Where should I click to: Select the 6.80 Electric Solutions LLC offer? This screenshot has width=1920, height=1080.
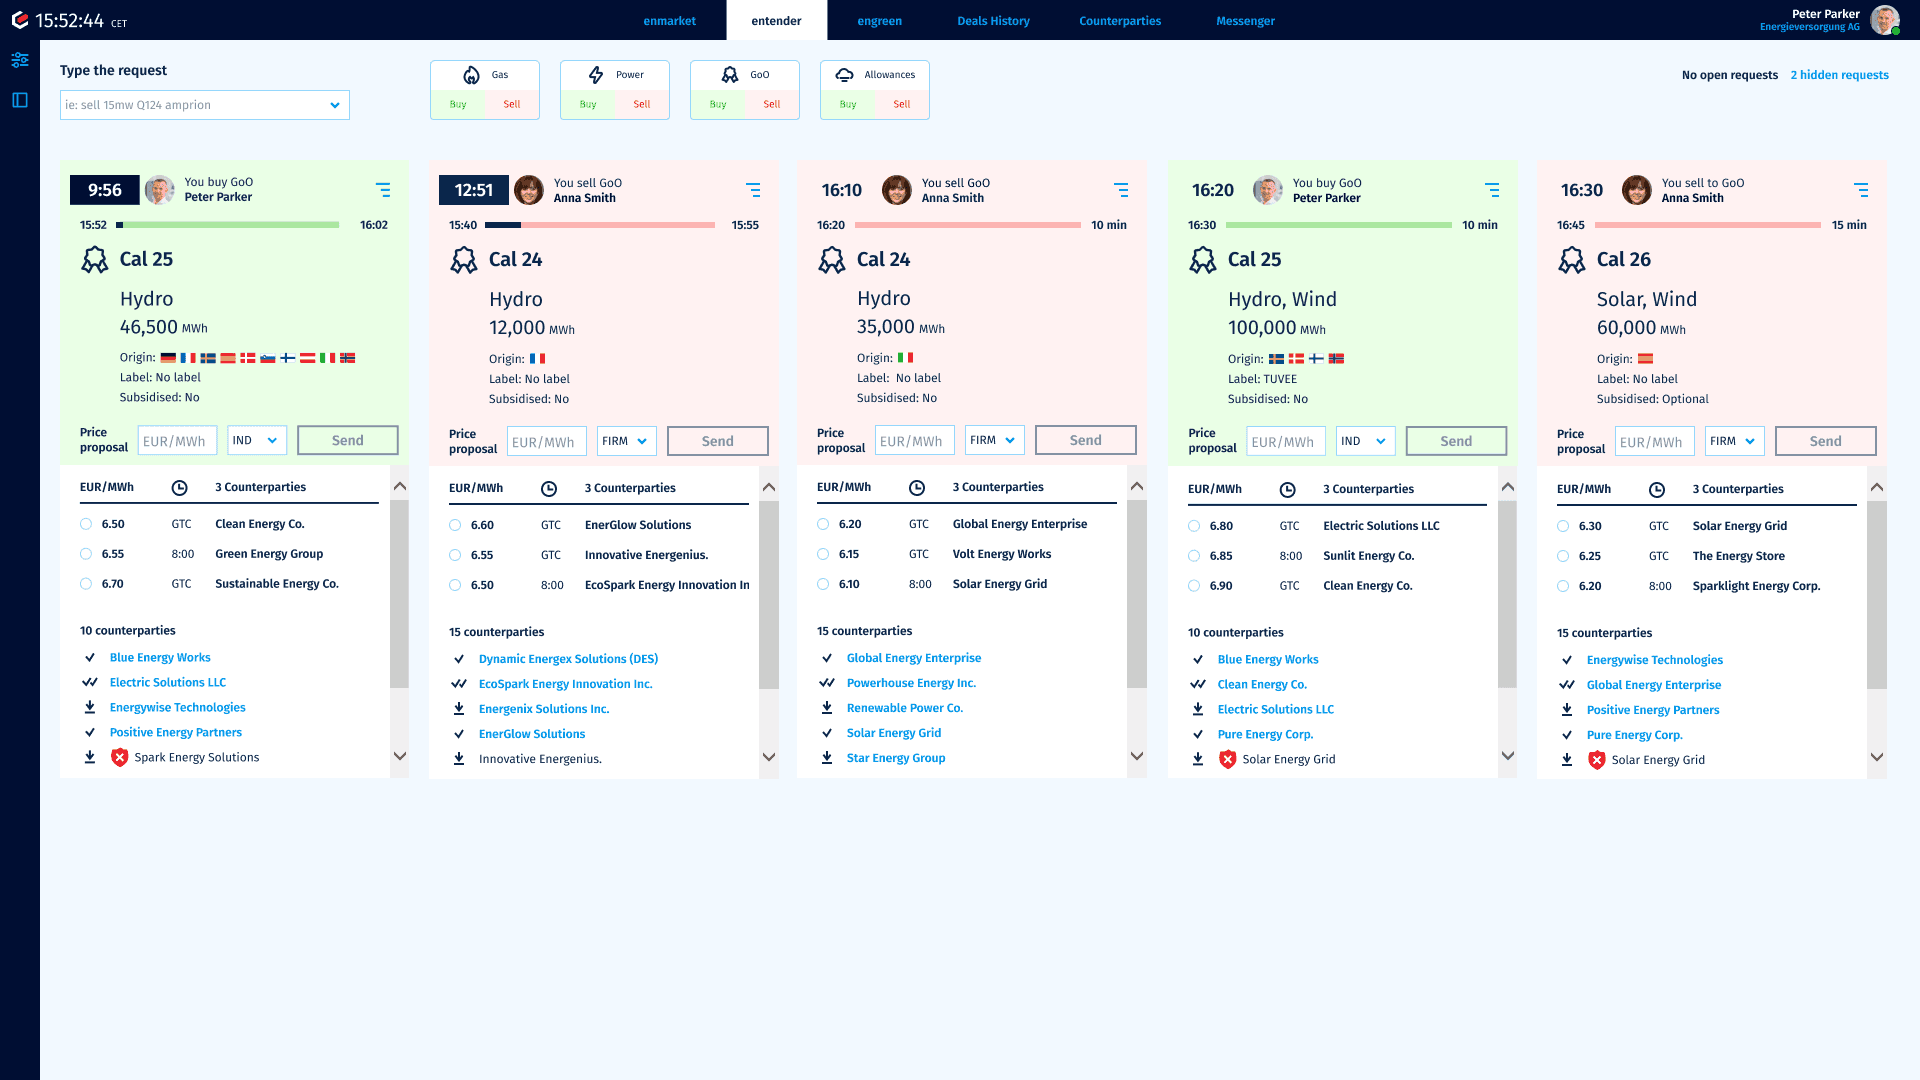click(x=1194, y=526)
